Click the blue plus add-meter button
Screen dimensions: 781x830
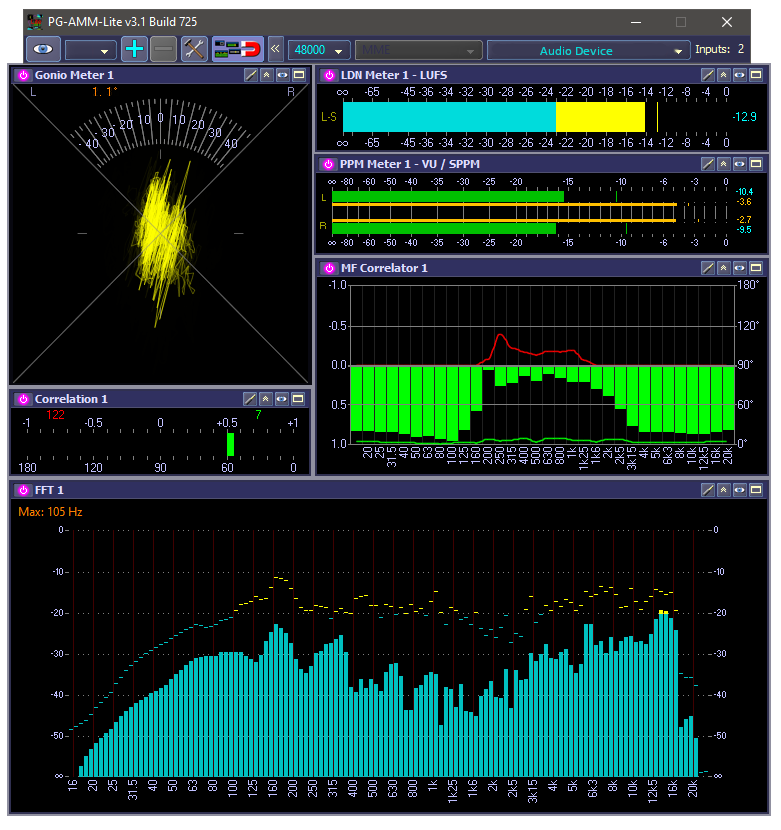[134, 49]
